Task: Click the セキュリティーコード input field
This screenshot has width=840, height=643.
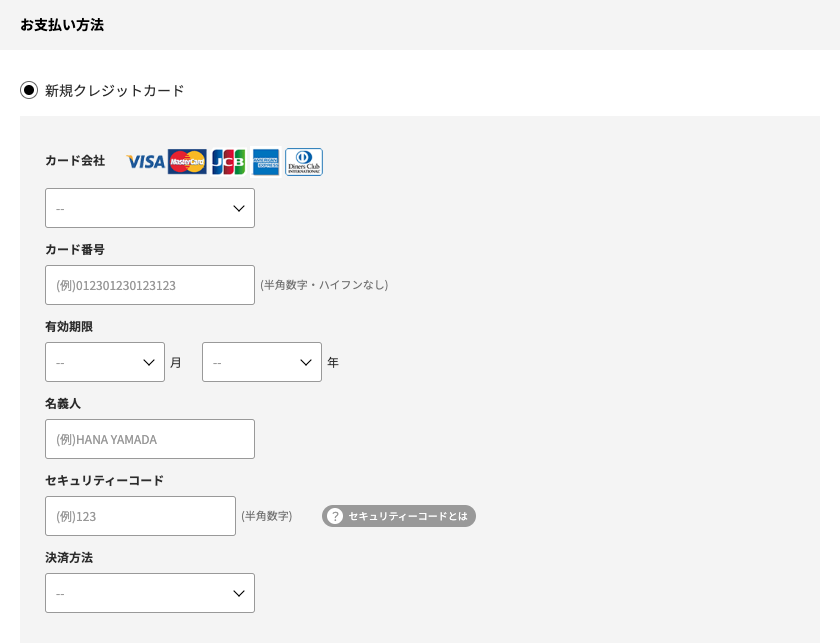Action: (140, 516)
